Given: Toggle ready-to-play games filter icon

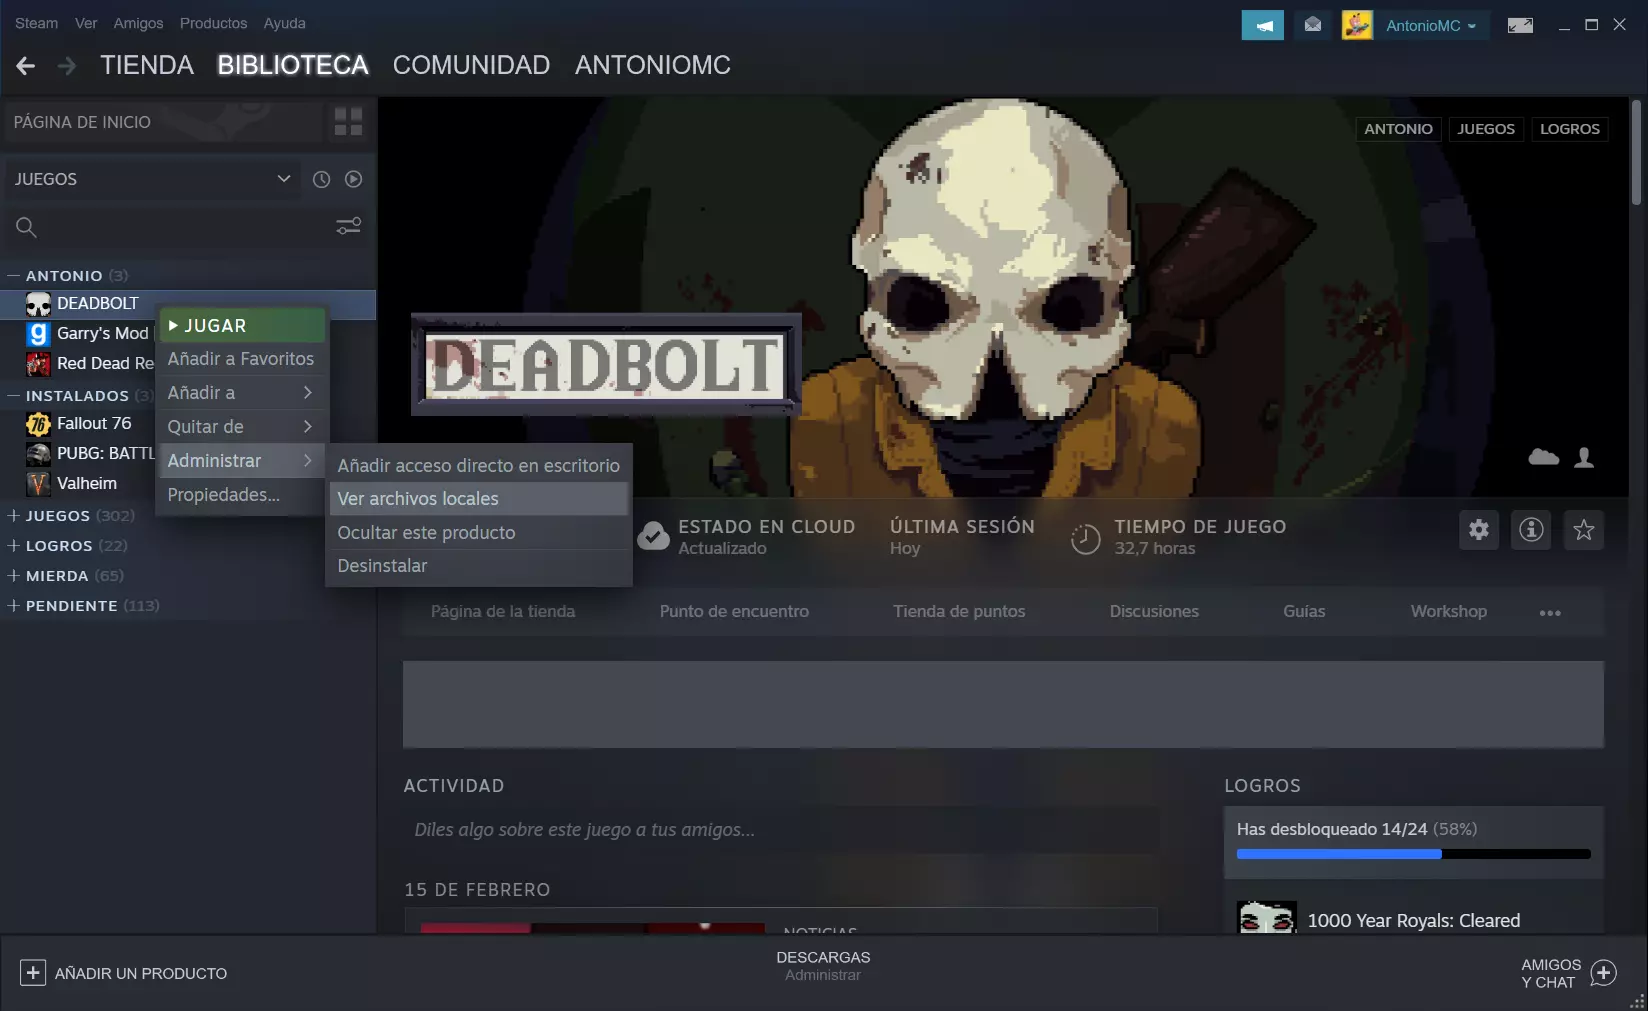Looking at the screenshot, I should point(353,179).
